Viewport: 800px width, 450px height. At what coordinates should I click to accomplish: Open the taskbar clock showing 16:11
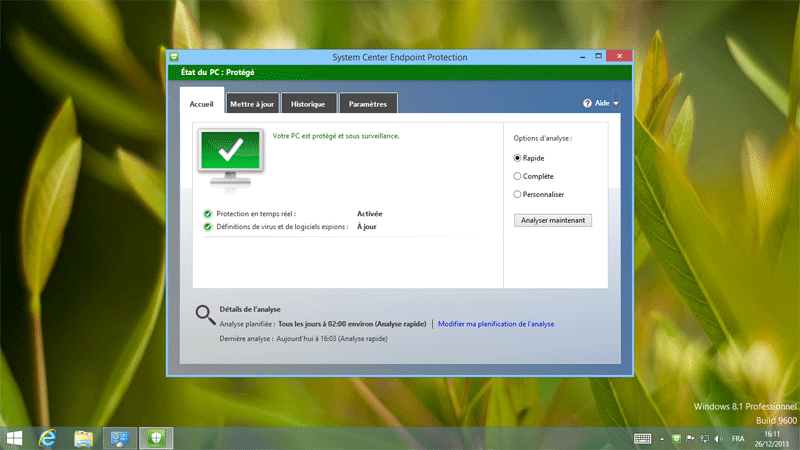[771, 439]
